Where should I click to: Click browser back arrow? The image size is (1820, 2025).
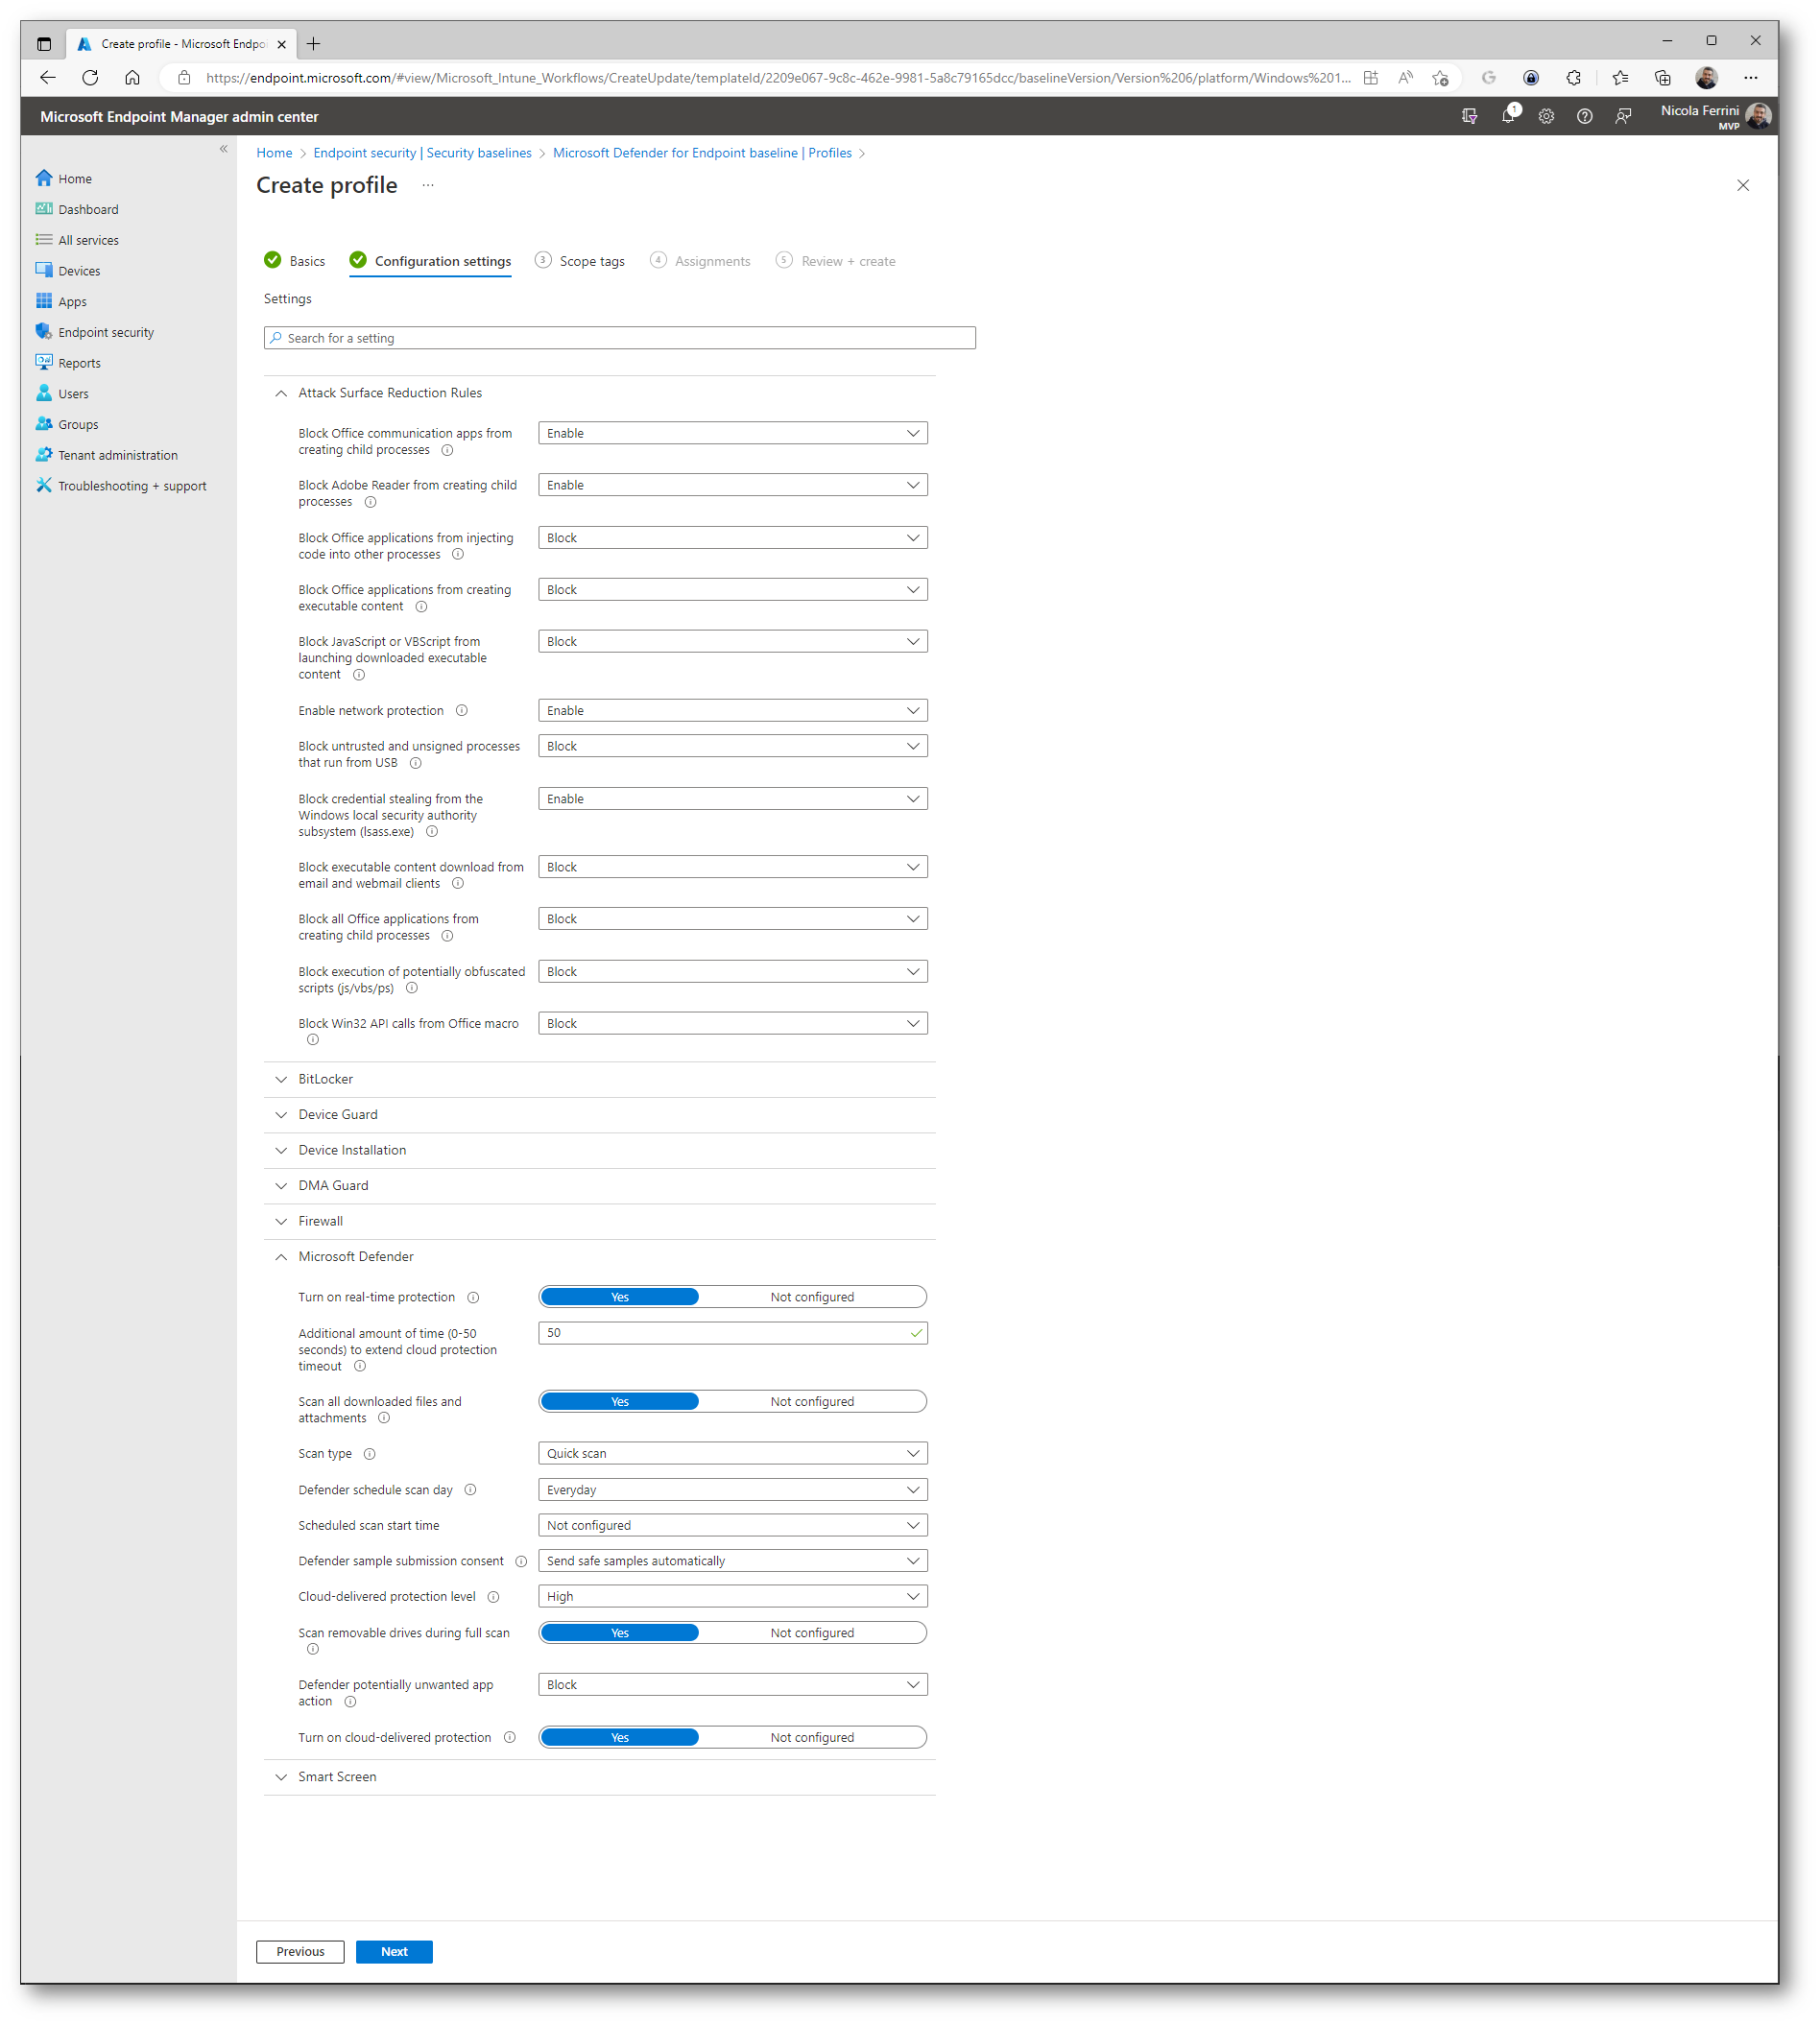[47, 78]
